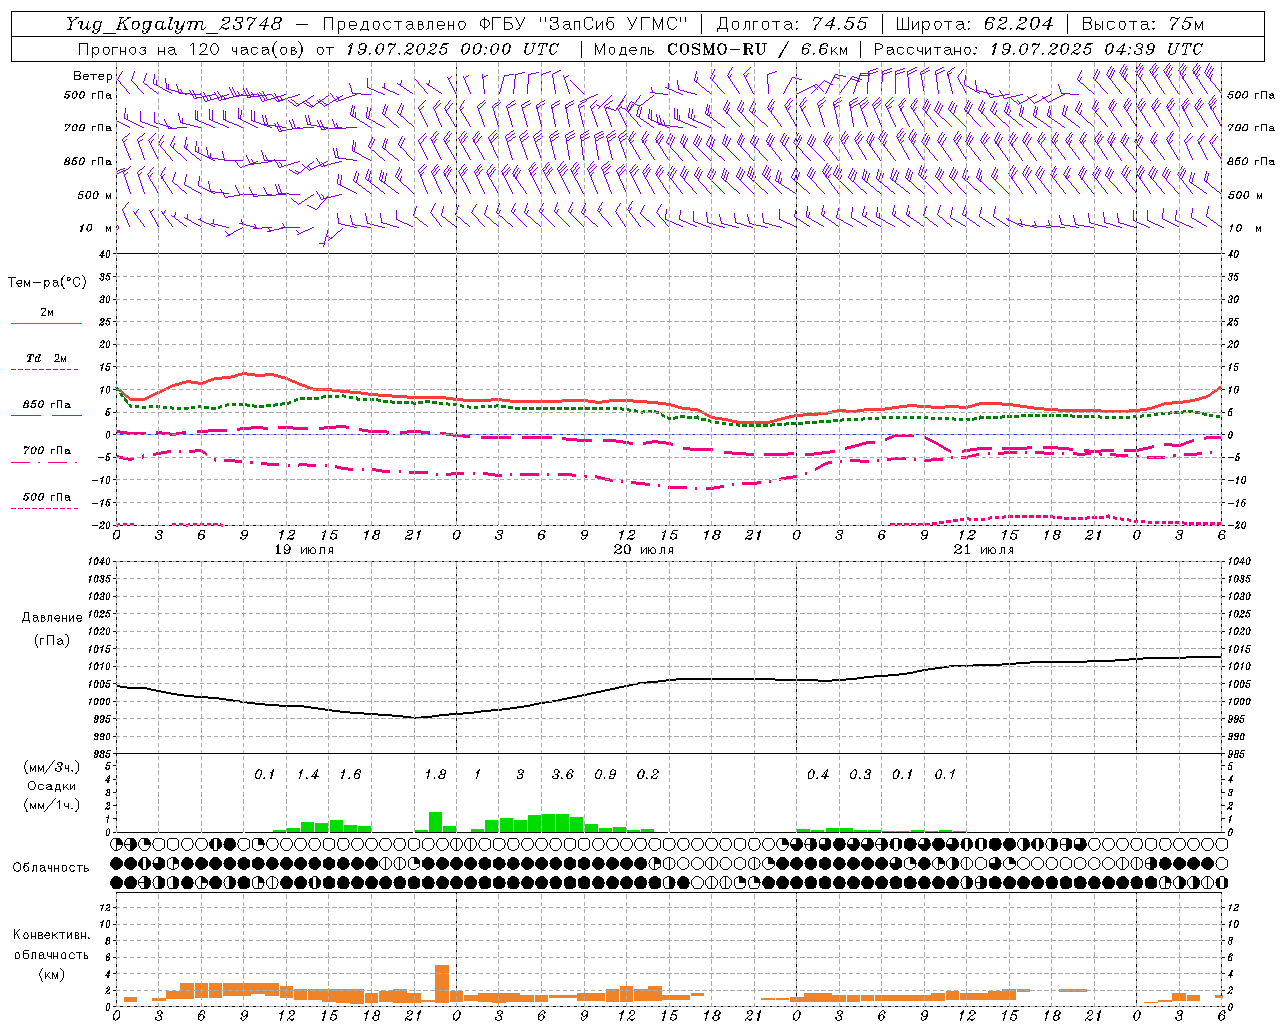Select the provider text ФГБУ "ЗапСиб УГМС"

pyautogui.click(x=584, y=23)
